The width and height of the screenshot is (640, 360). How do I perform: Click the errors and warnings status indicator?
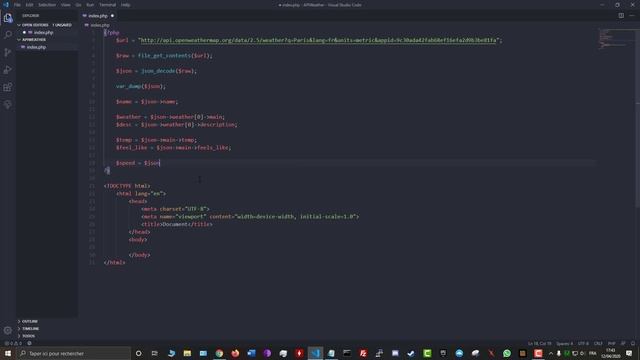(x=13, y=343)
